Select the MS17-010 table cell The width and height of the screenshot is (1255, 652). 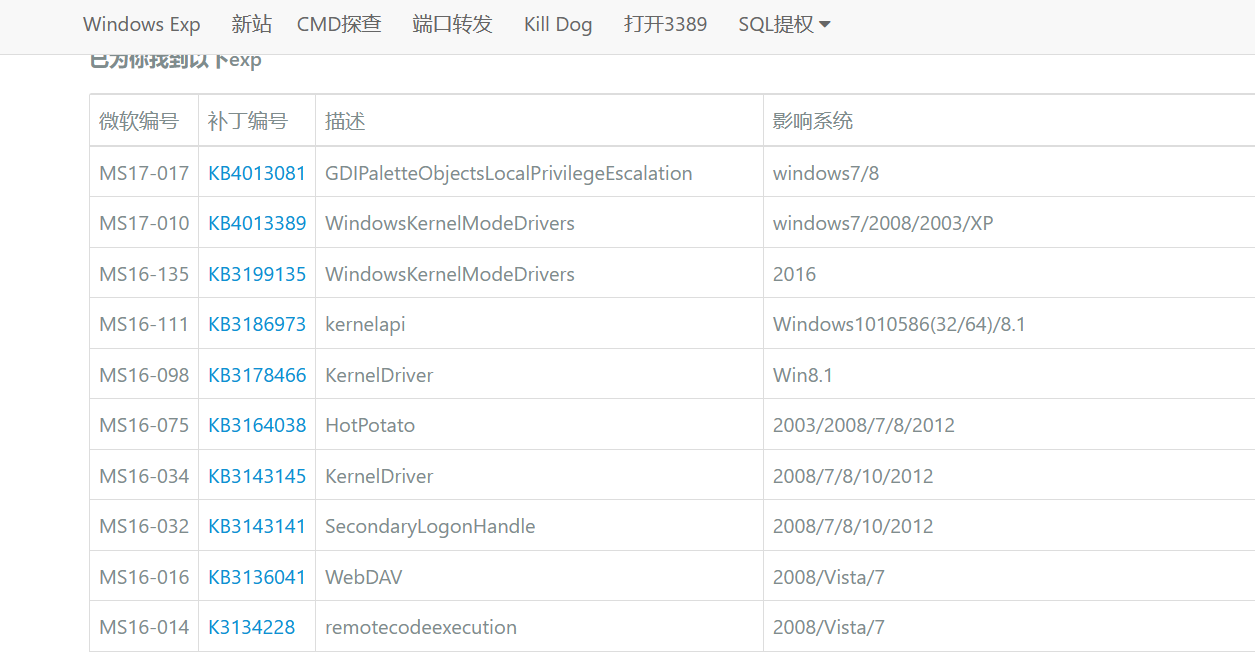pyautogui.click(x=144, y=223)
